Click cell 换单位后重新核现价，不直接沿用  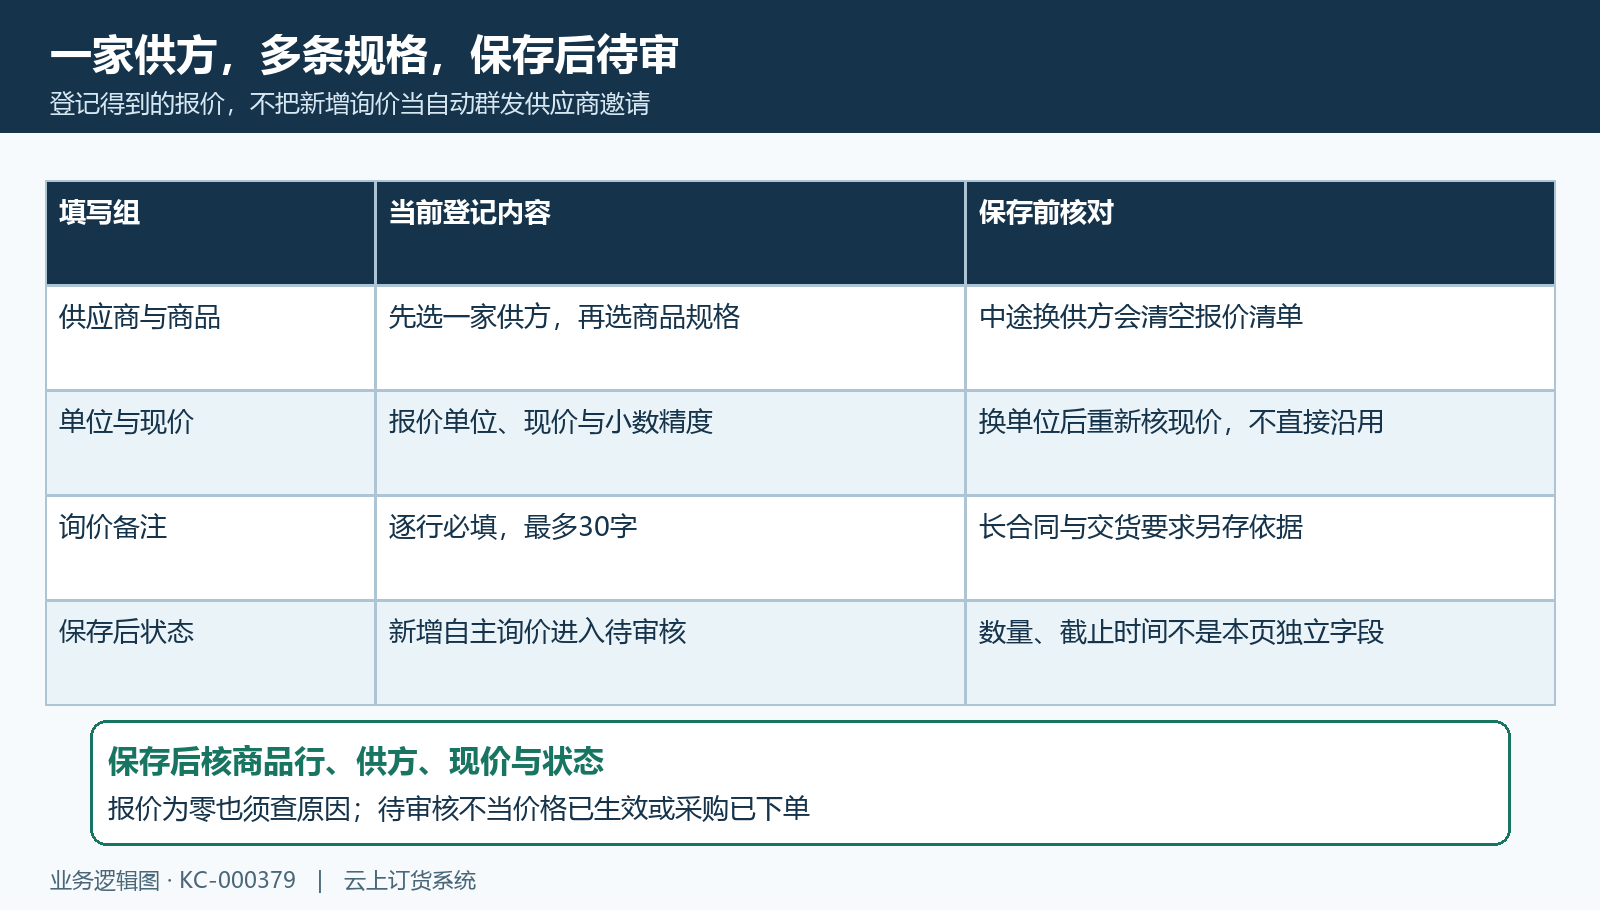(1260, 443)
